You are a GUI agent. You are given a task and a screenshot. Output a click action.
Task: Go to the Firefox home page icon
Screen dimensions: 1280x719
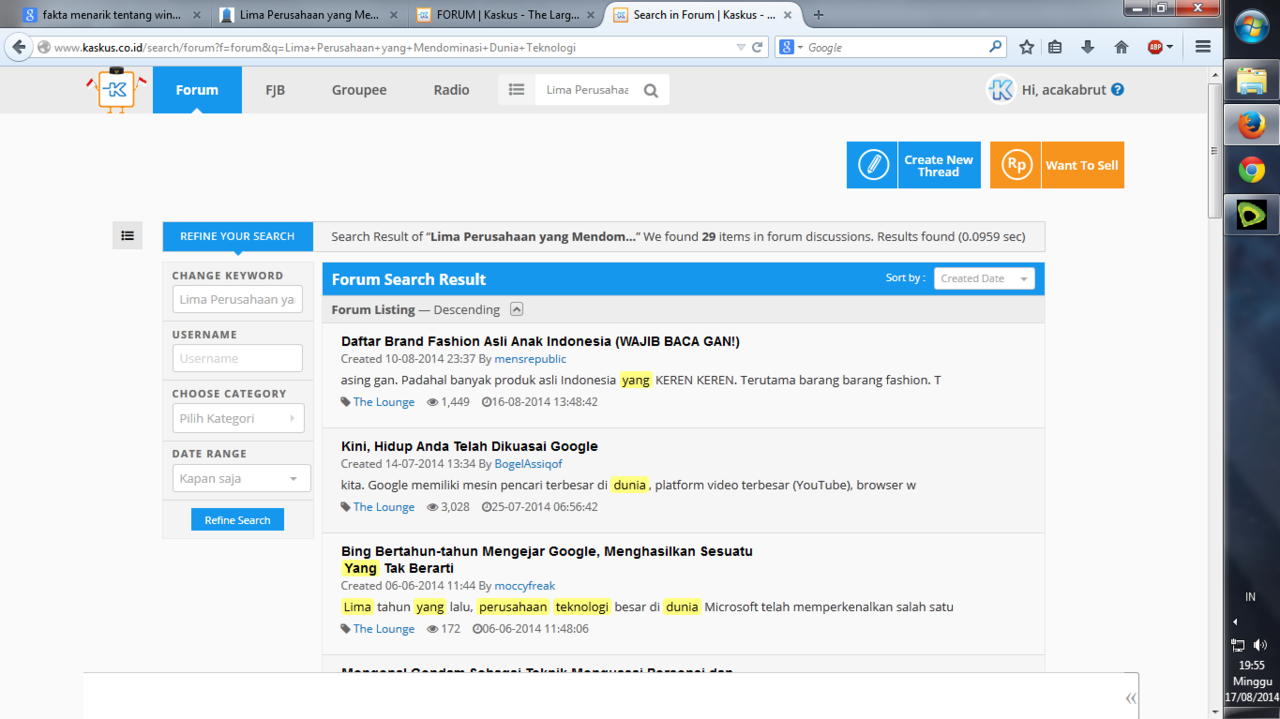pos(1121,47)
